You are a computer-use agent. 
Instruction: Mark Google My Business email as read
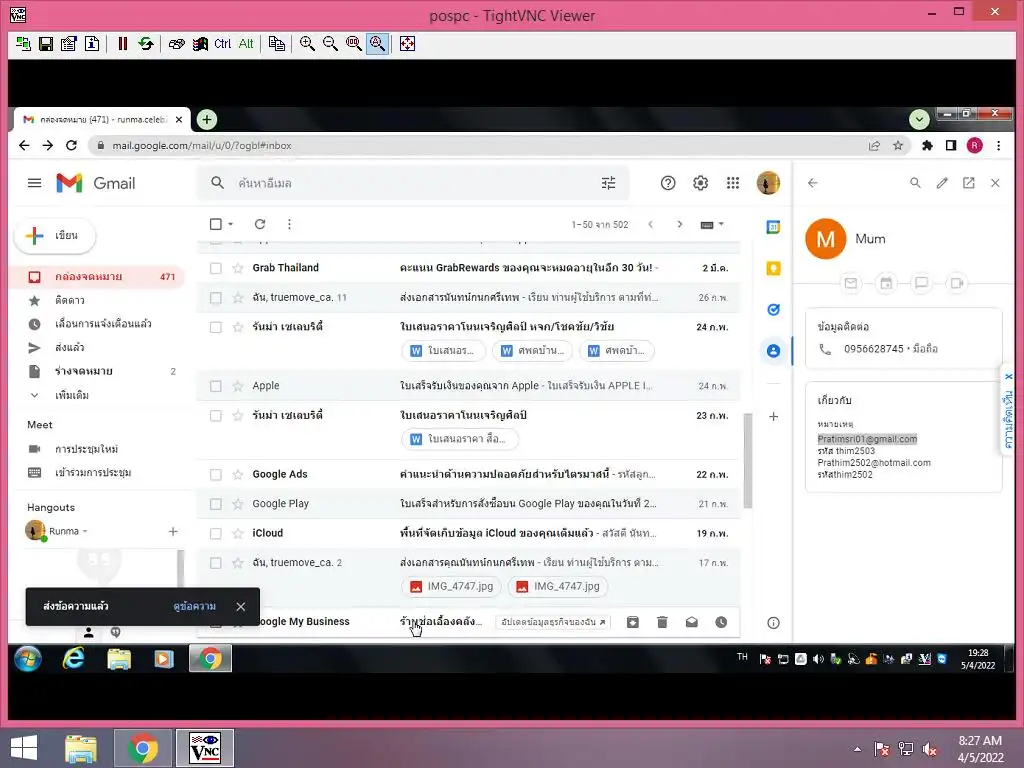click(692, 622)
